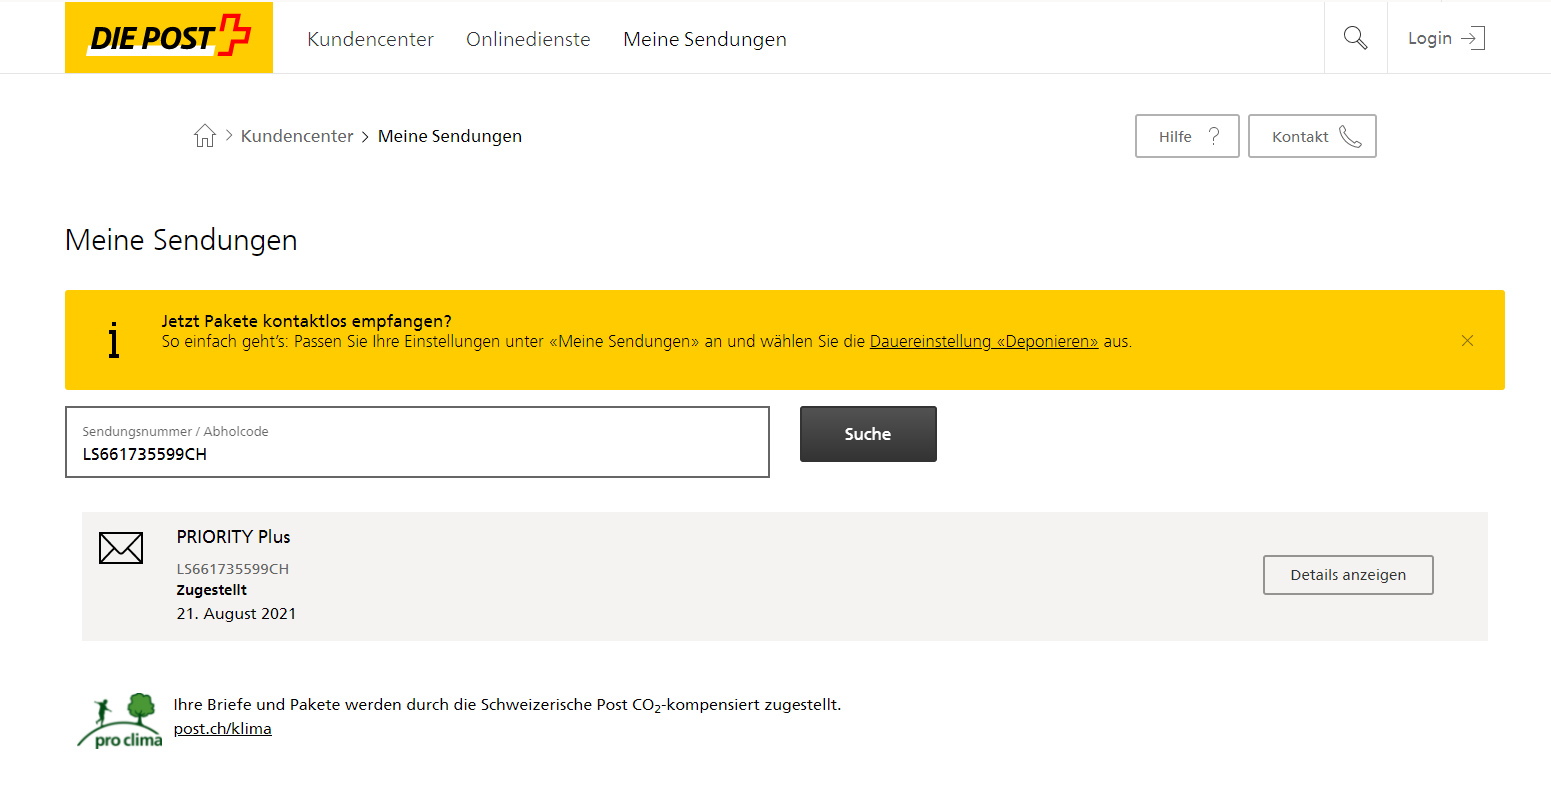Select Meine Sendungen in the top navigation
Viewport: 1551px width, 786px height.
click(704, 39)
